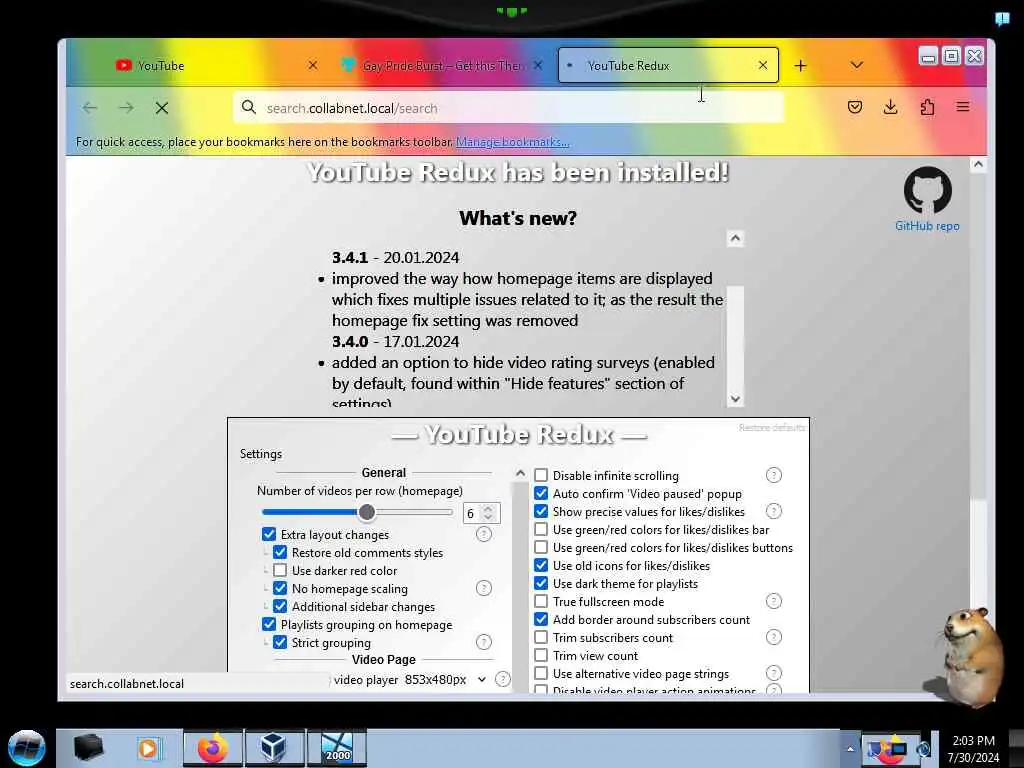Screen dimensions: 1024x768
Task: Close the YouTube tab
Action: coord(313,65)
